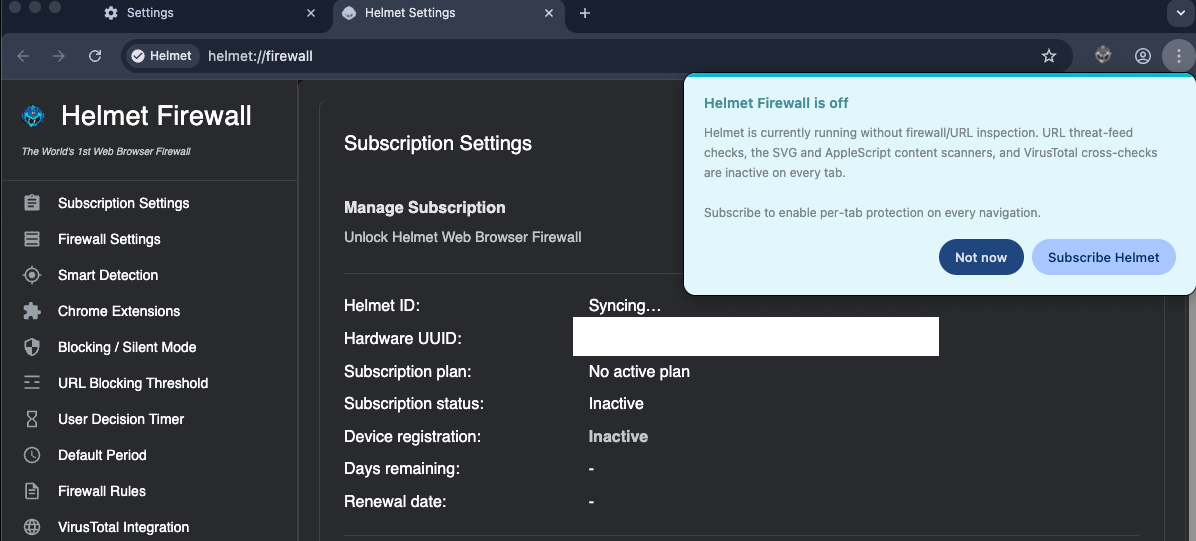Close the Settings tab

tap(310, 13)
